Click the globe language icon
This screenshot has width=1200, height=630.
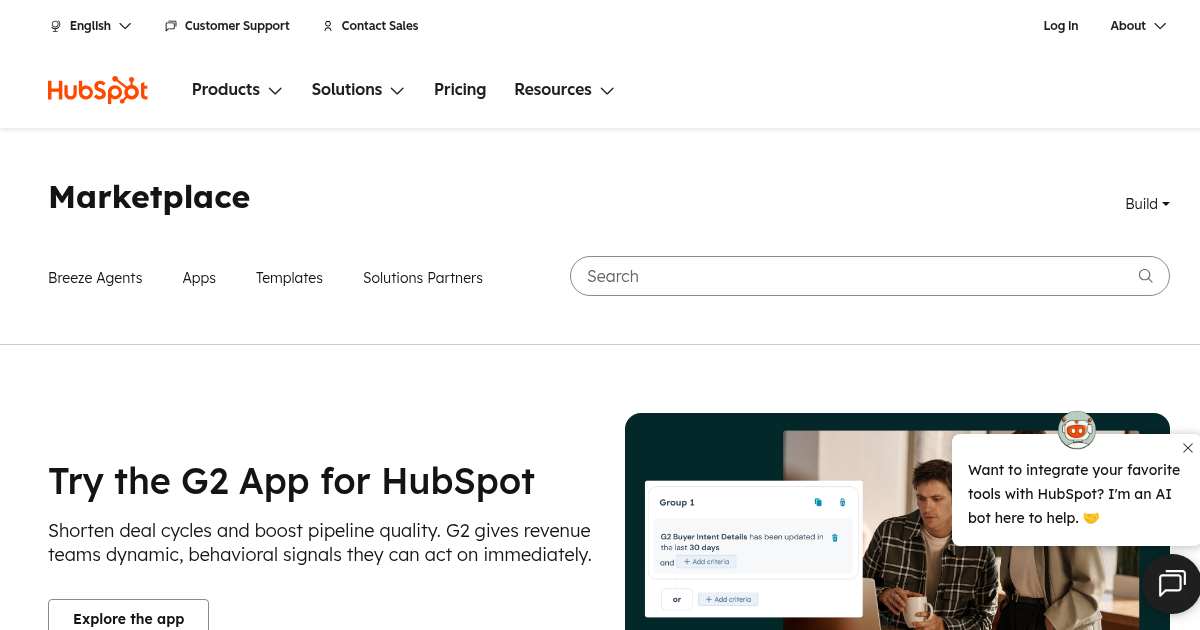56,26
